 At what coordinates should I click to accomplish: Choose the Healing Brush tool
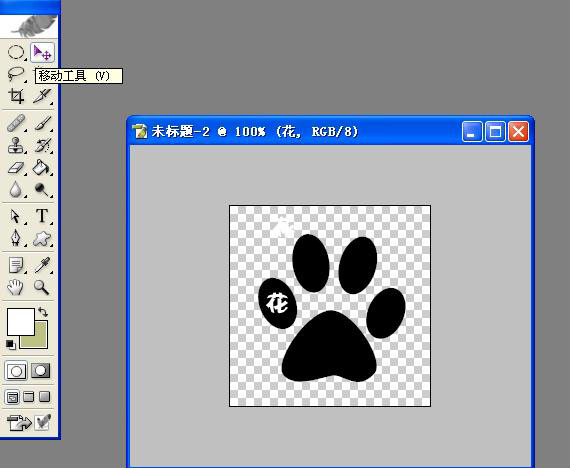(x=16, y=123)
